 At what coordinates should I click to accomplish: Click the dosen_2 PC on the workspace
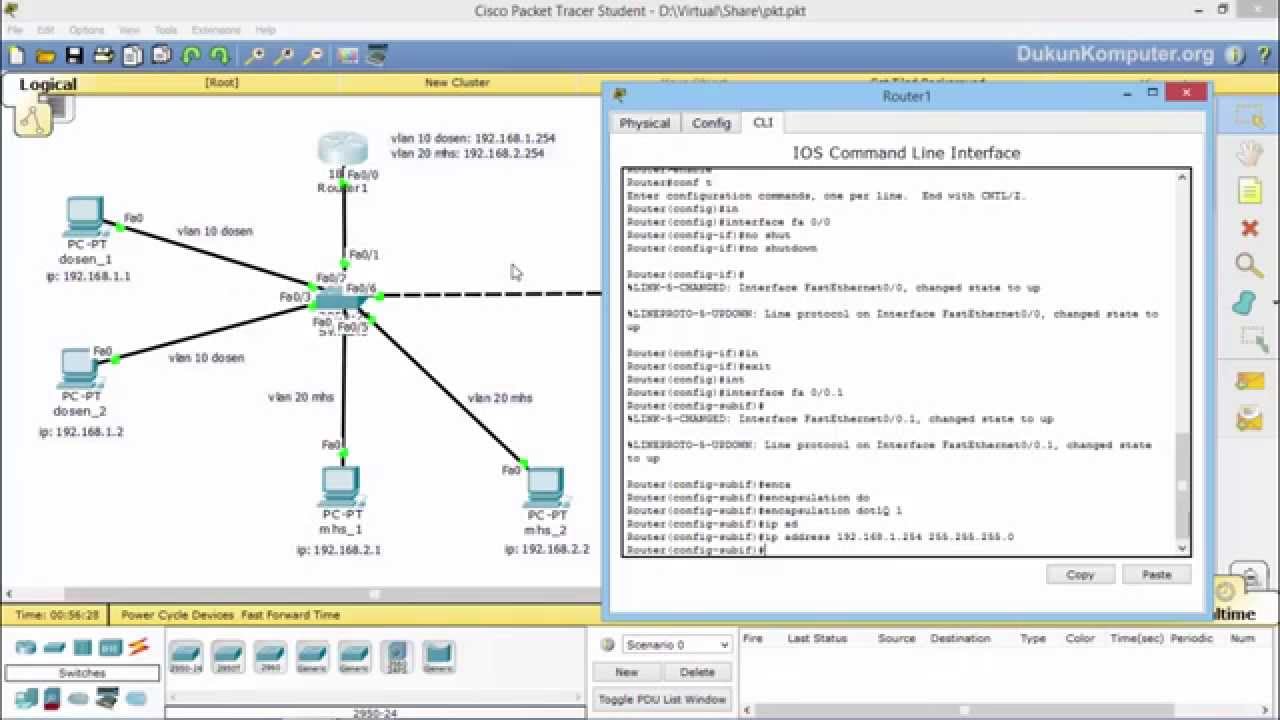point(80,368)
